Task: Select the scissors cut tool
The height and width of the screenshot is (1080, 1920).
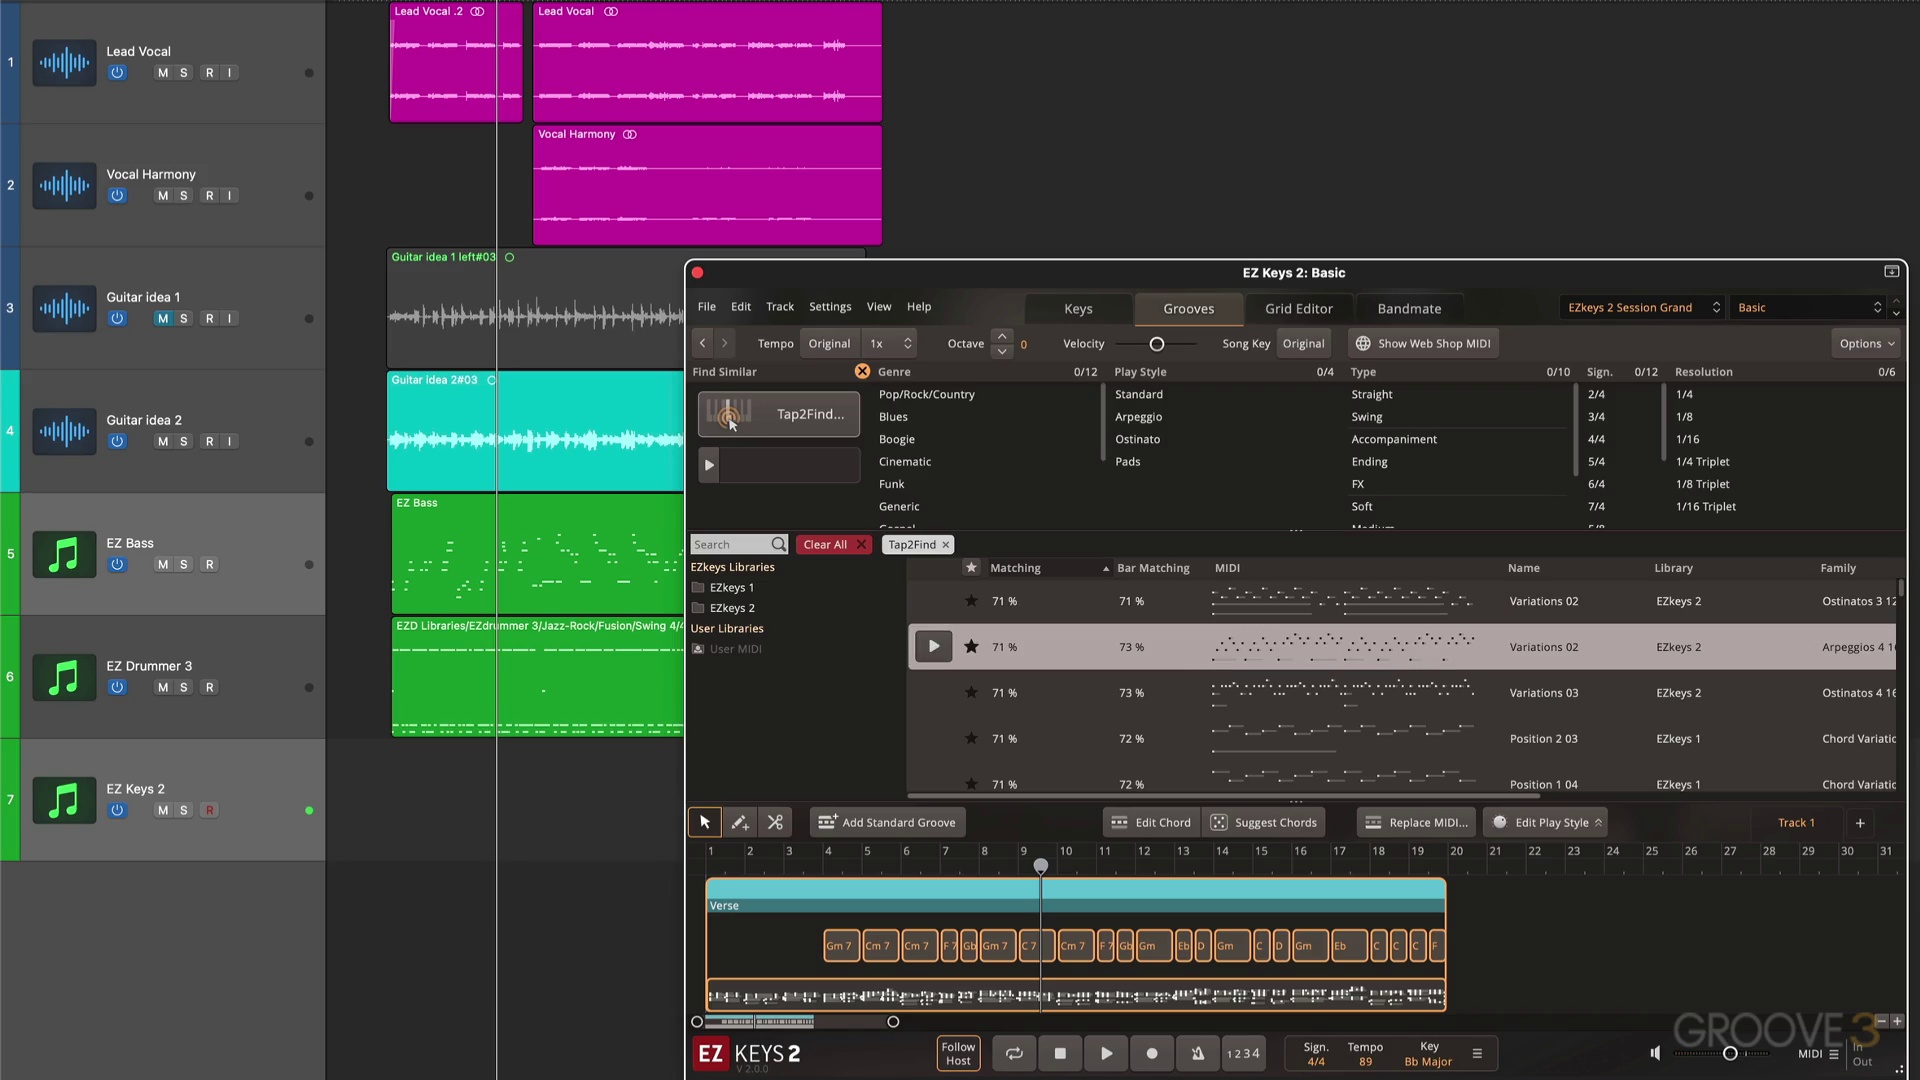Action: [x=775, y=822]
